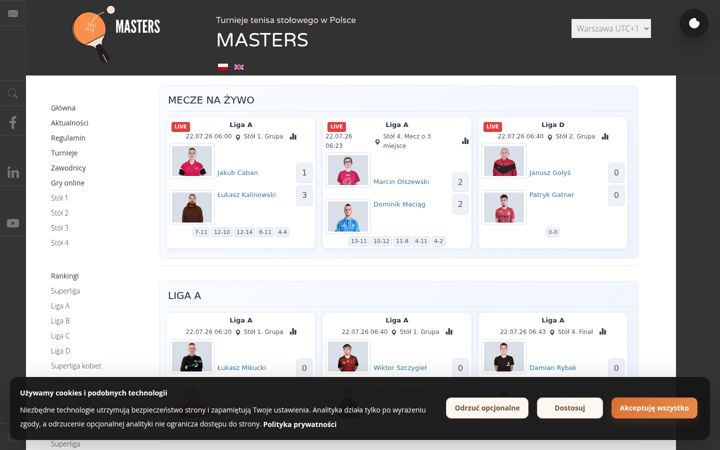Click location pin for Stół 4 Mecz o 3 miejsce
Viewport: 720px width, 450px height.
[377, 141]
